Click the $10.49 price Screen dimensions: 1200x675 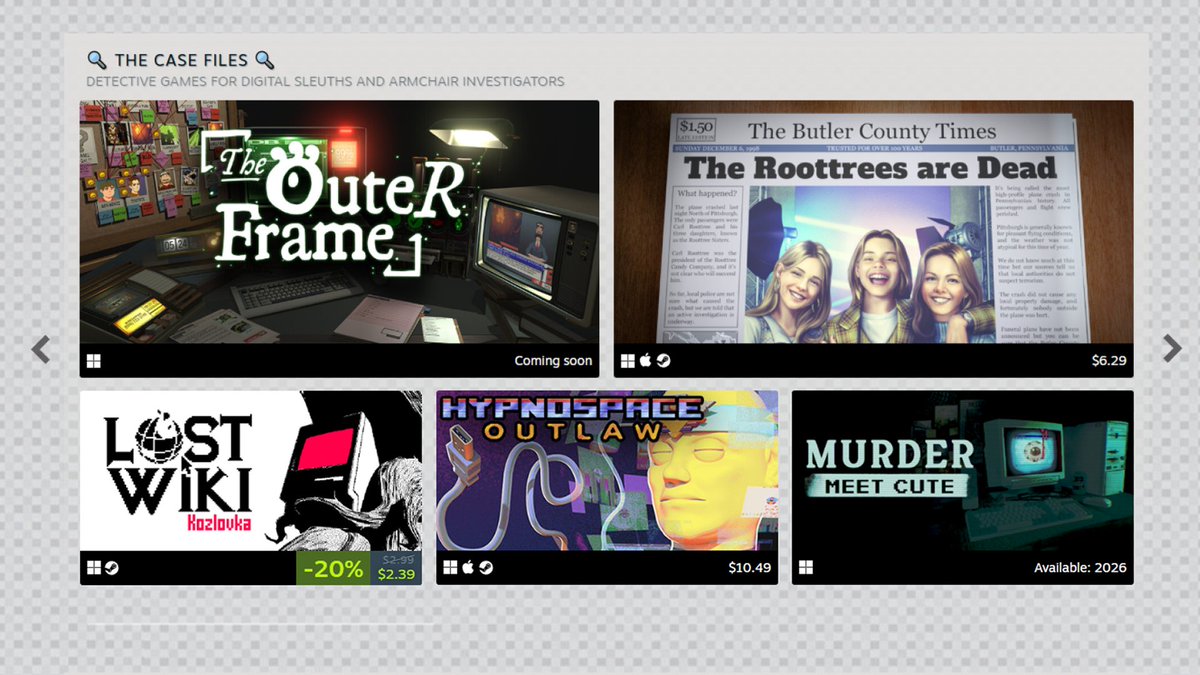(750, 568)
